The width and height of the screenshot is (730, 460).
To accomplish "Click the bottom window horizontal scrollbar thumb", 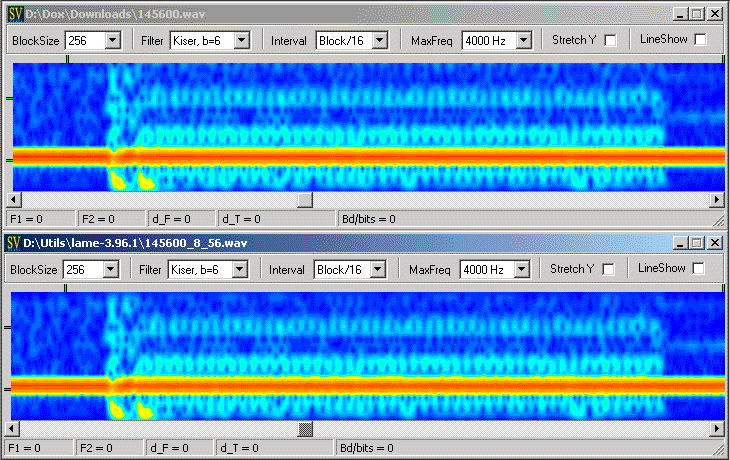I will coord(305,428).
